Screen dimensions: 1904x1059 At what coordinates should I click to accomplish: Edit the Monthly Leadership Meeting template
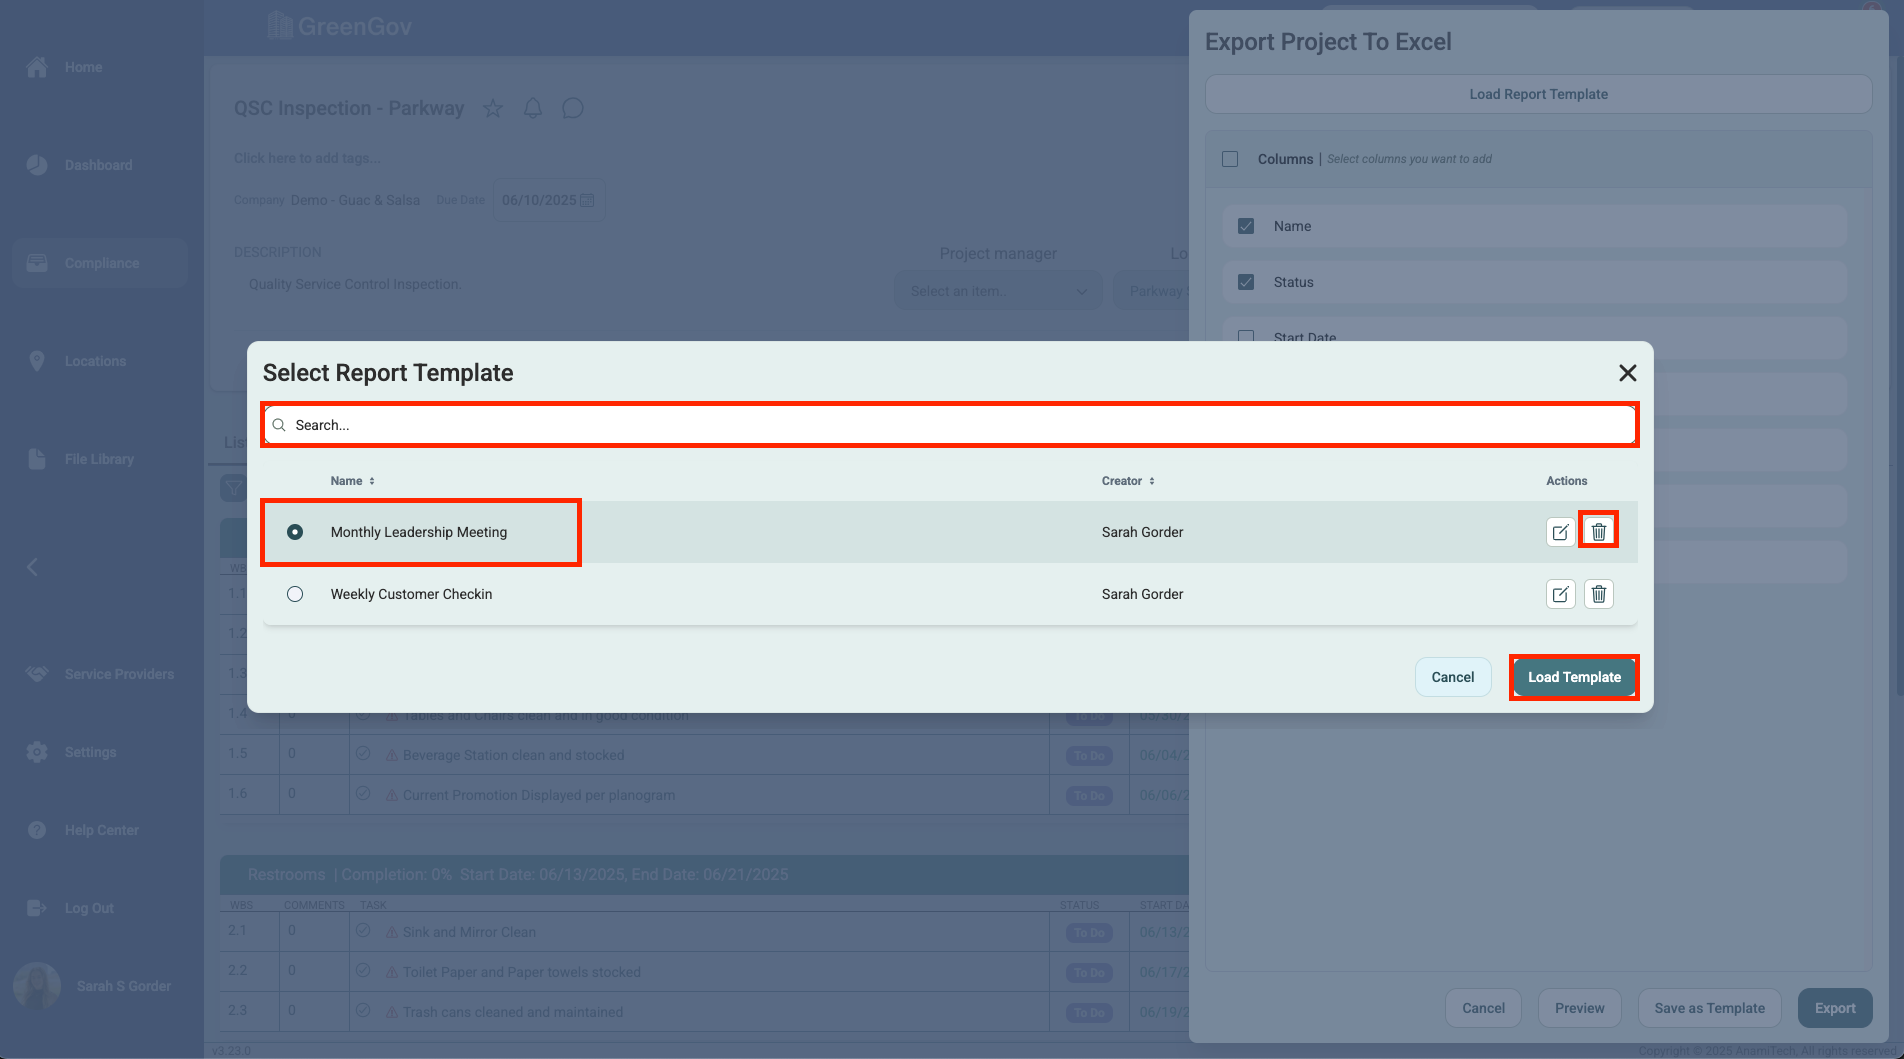point(1560,532)
